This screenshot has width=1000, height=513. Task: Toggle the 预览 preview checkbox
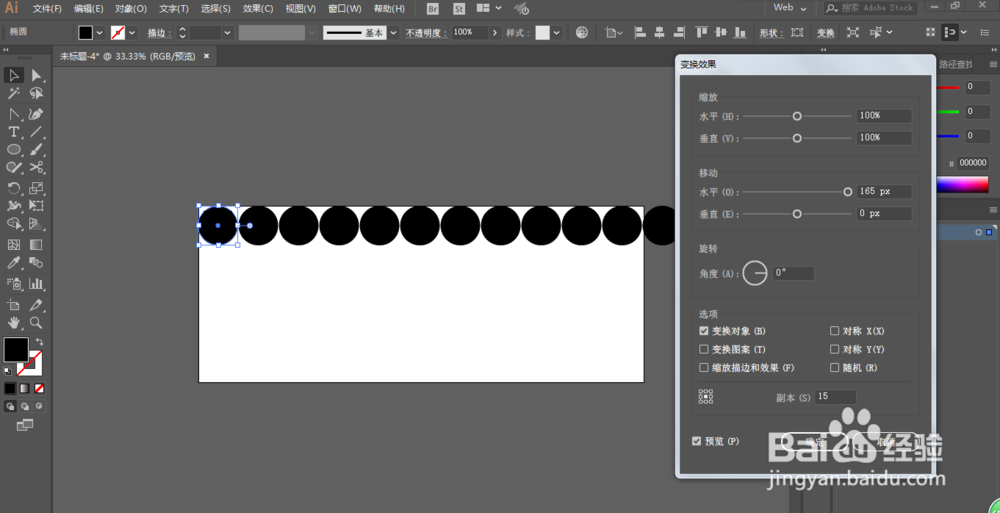click(x=696, y=442)
